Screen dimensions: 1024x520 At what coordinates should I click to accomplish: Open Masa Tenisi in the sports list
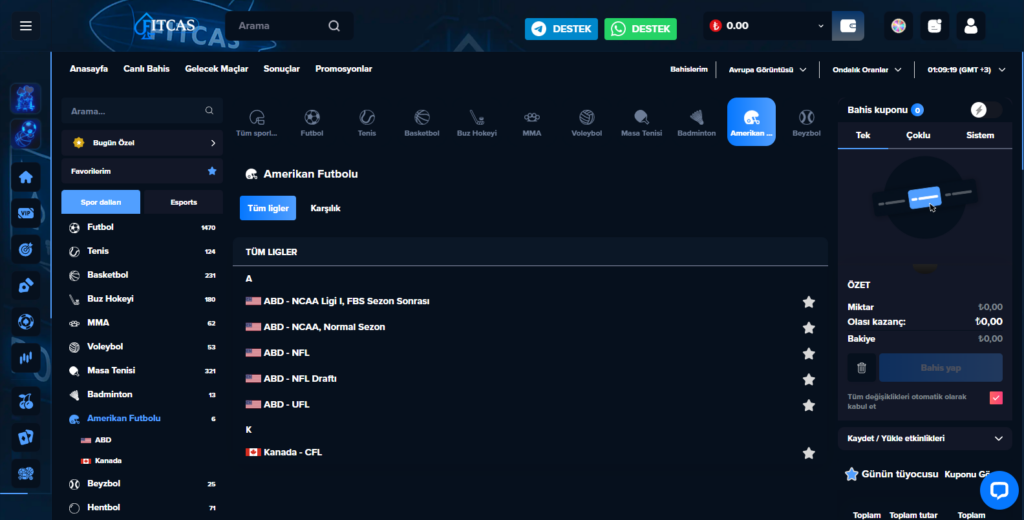(x=142, y=370)
